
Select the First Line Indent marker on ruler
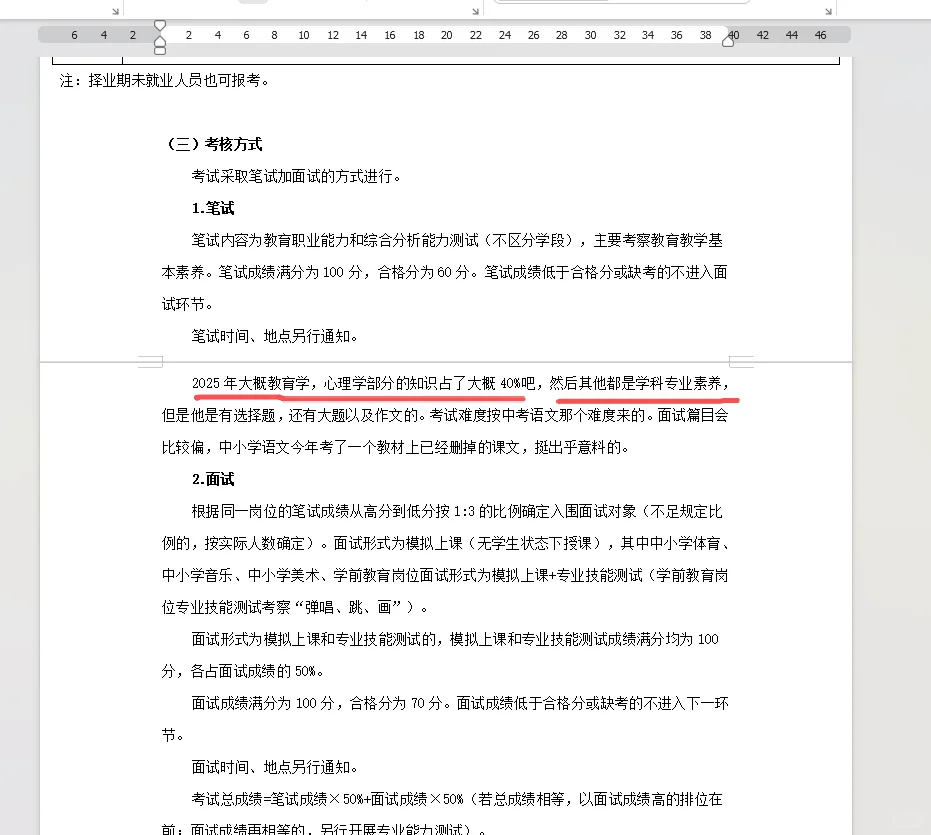click(160, 25)
